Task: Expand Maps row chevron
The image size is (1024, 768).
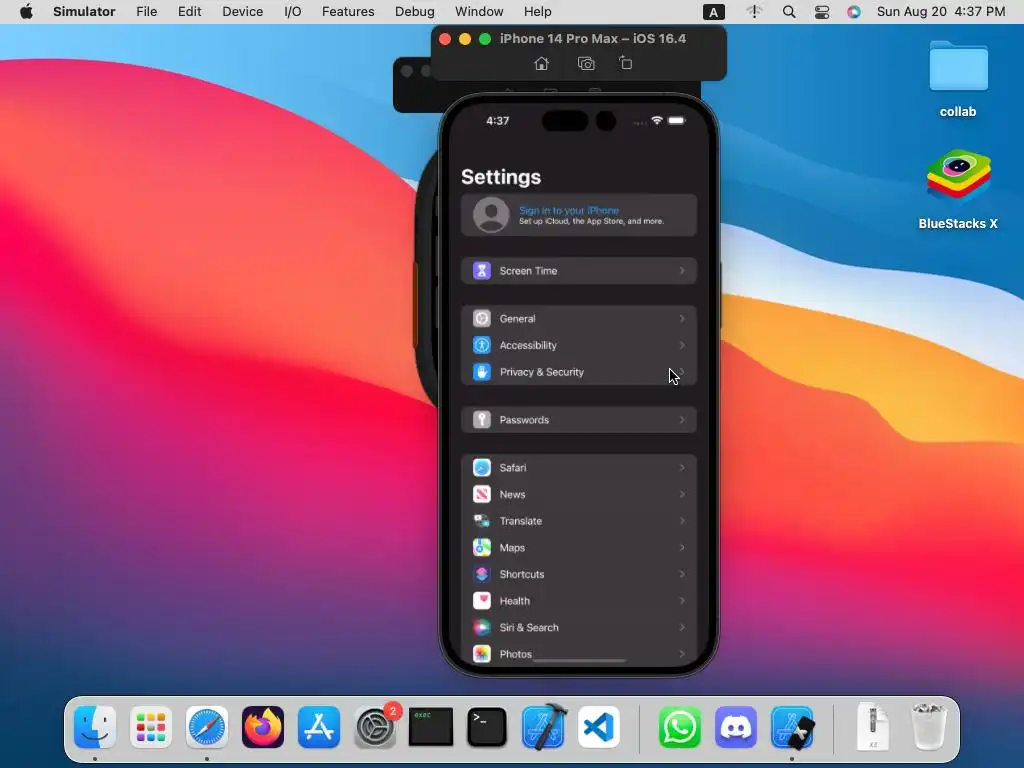Action: click(682, 548)
